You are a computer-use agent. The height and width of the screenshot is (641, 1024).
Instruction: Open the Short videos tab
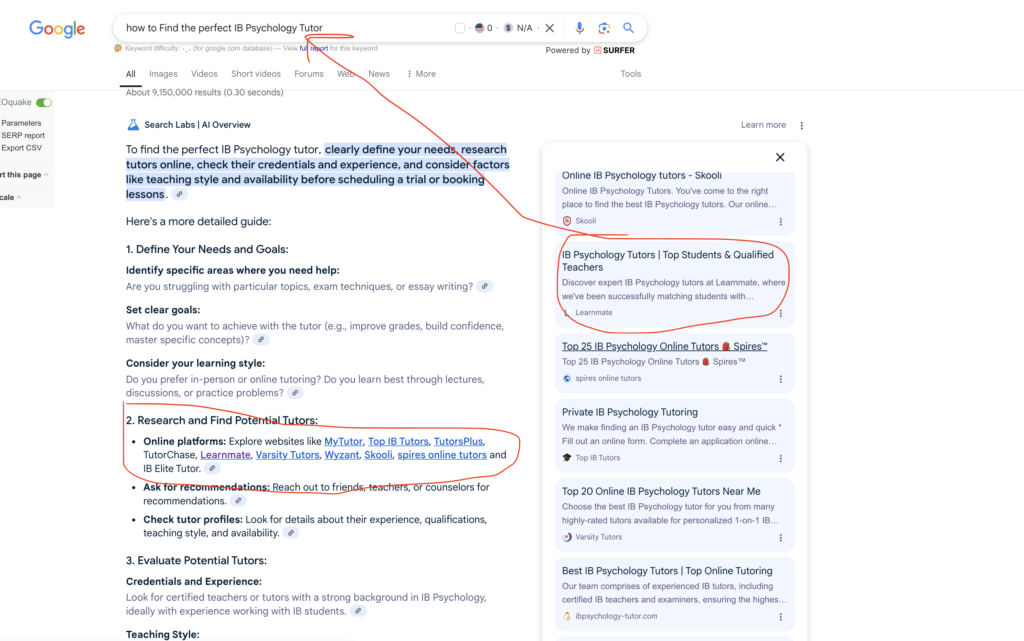tap(256, 74)
